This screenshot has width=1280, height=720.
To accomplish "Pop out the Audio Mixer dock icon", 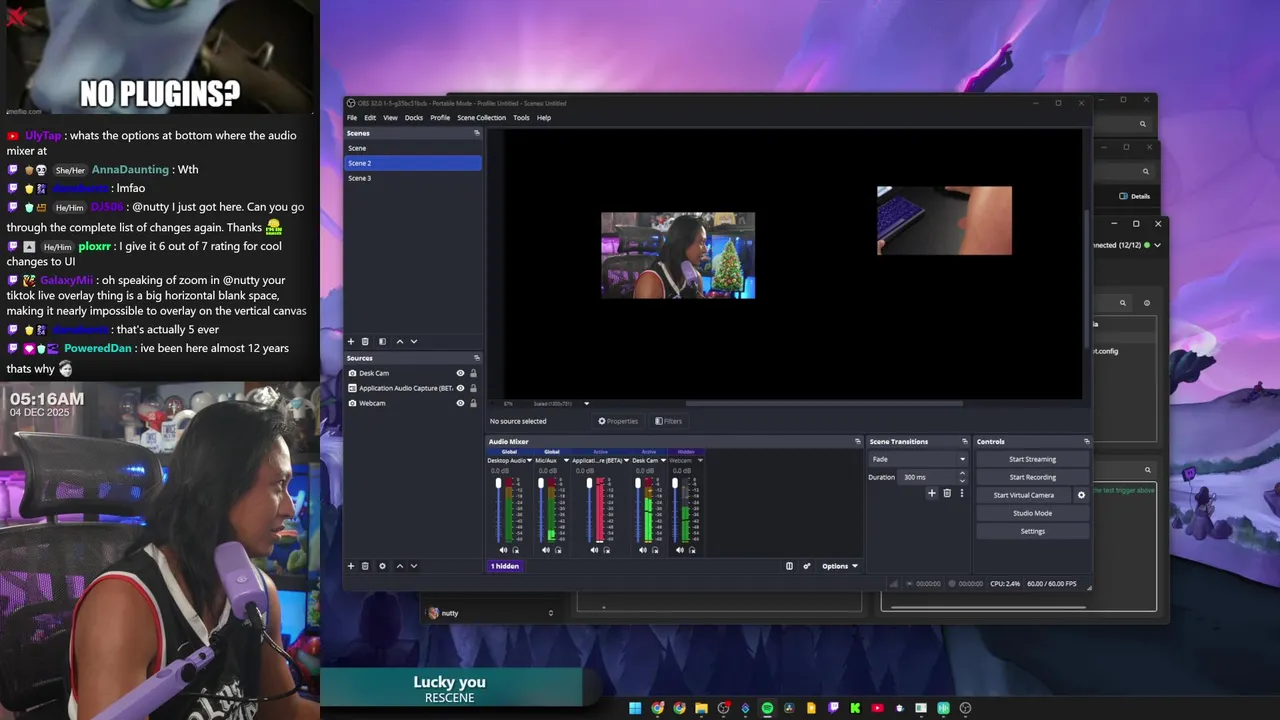I will 857,441.
